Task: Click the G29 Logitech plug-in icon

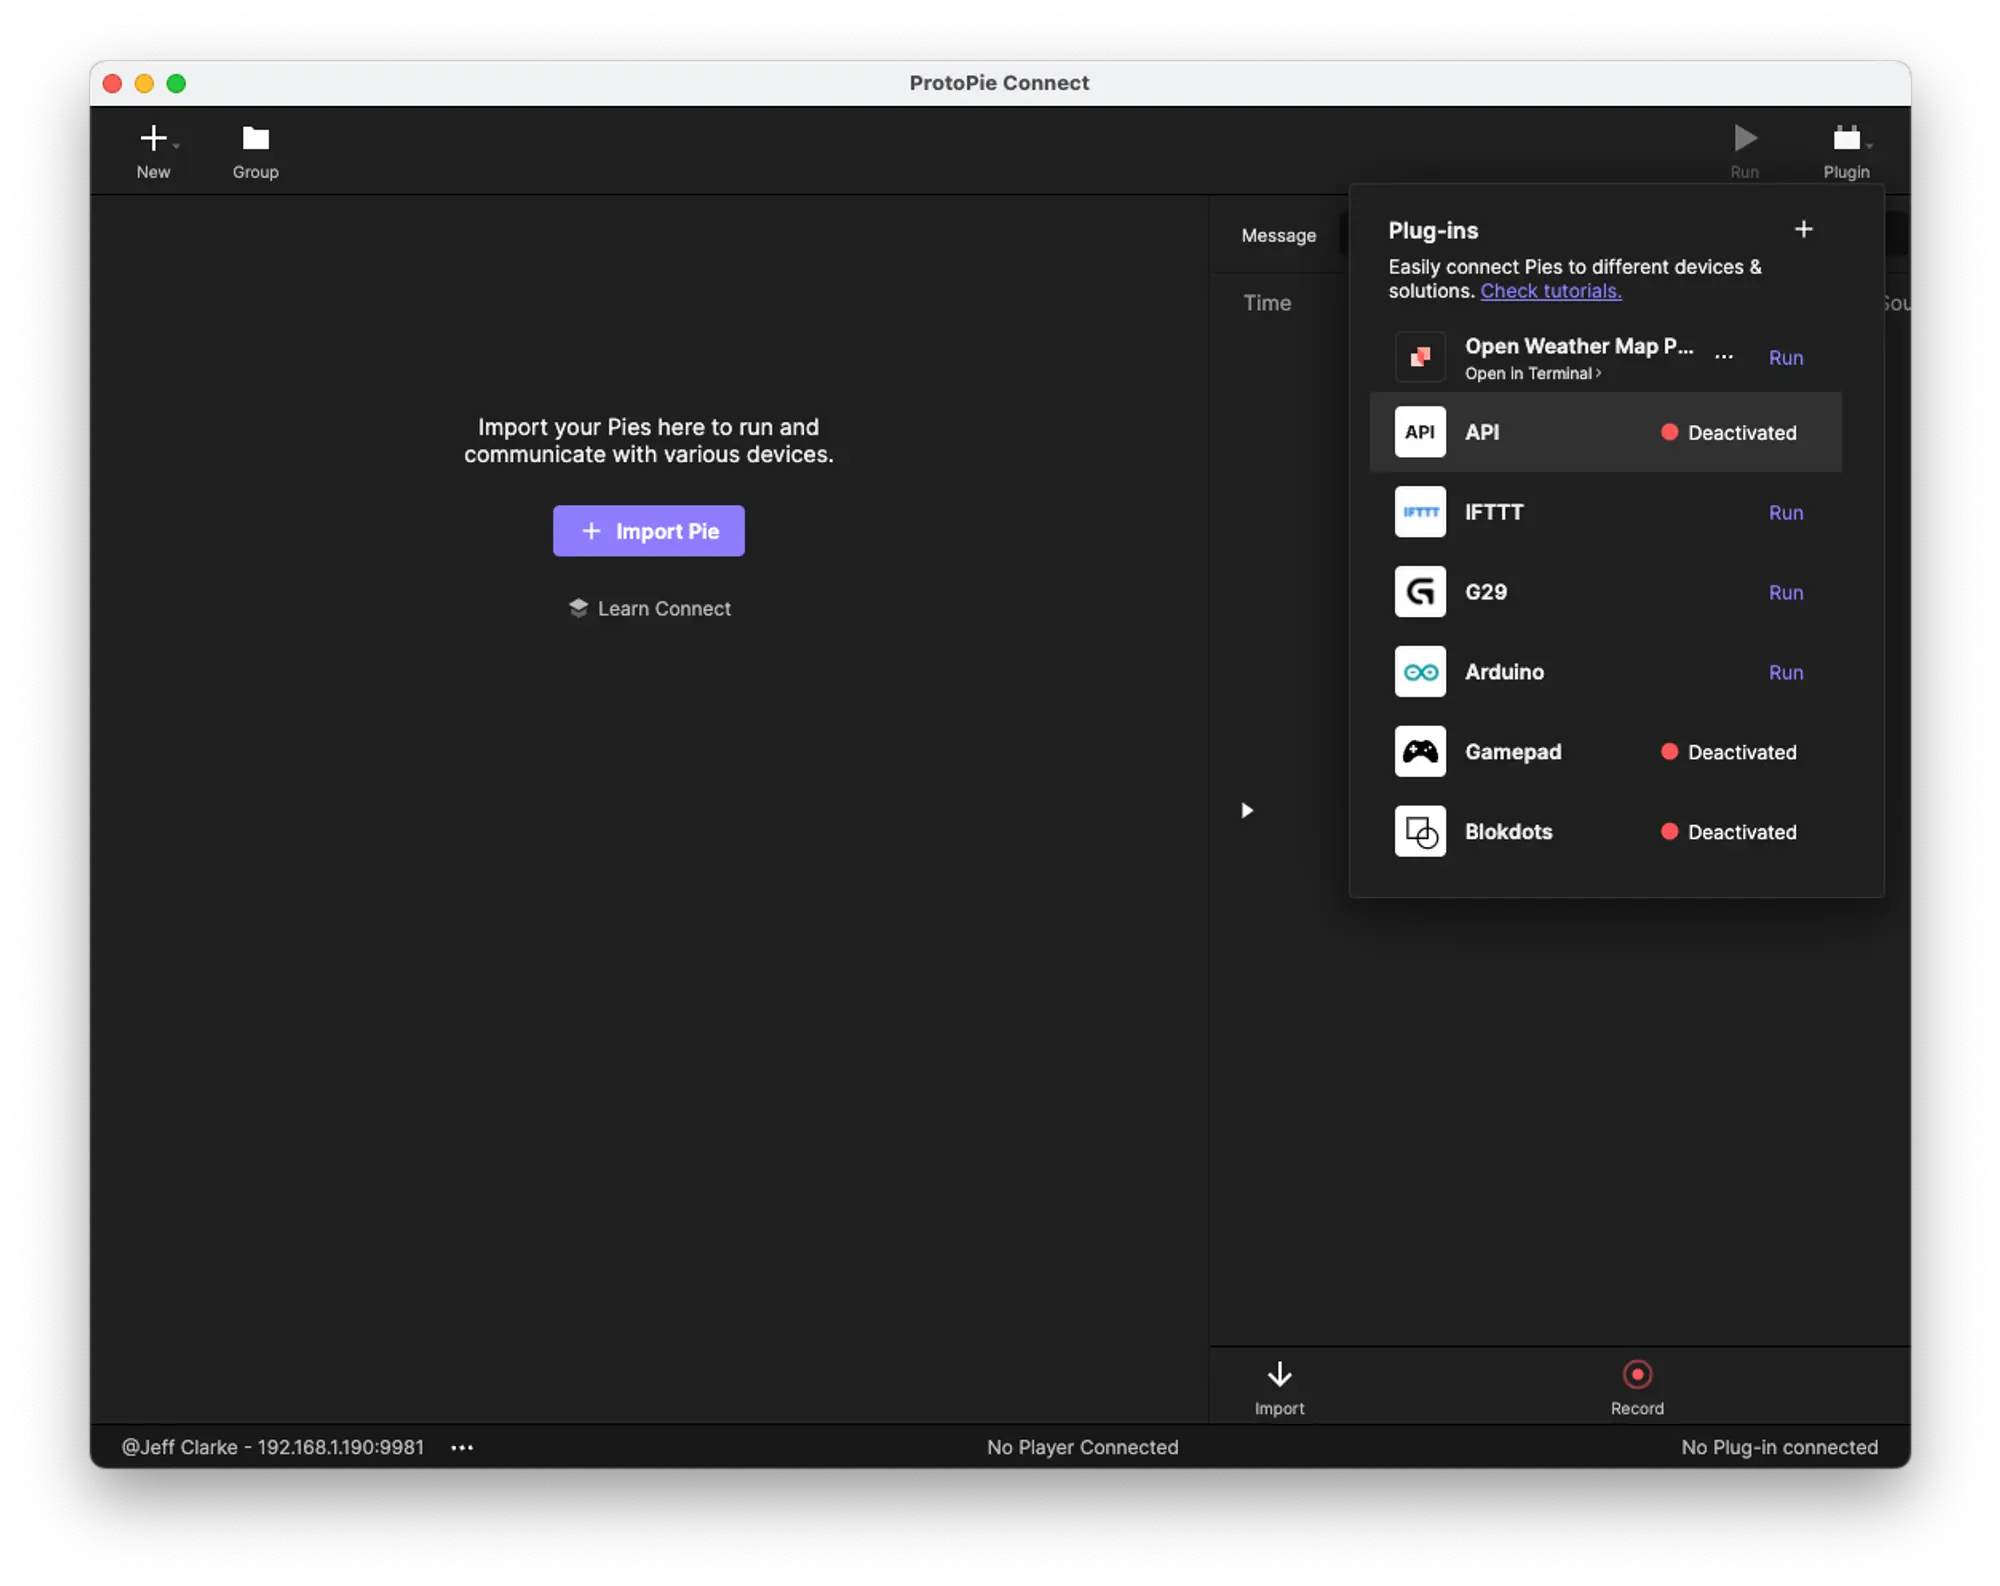Action: pos(1420,592)
